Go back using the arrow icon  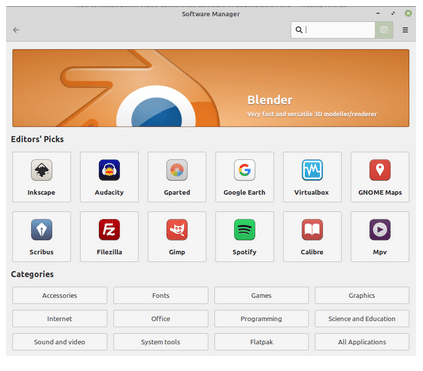pos(16,30)
